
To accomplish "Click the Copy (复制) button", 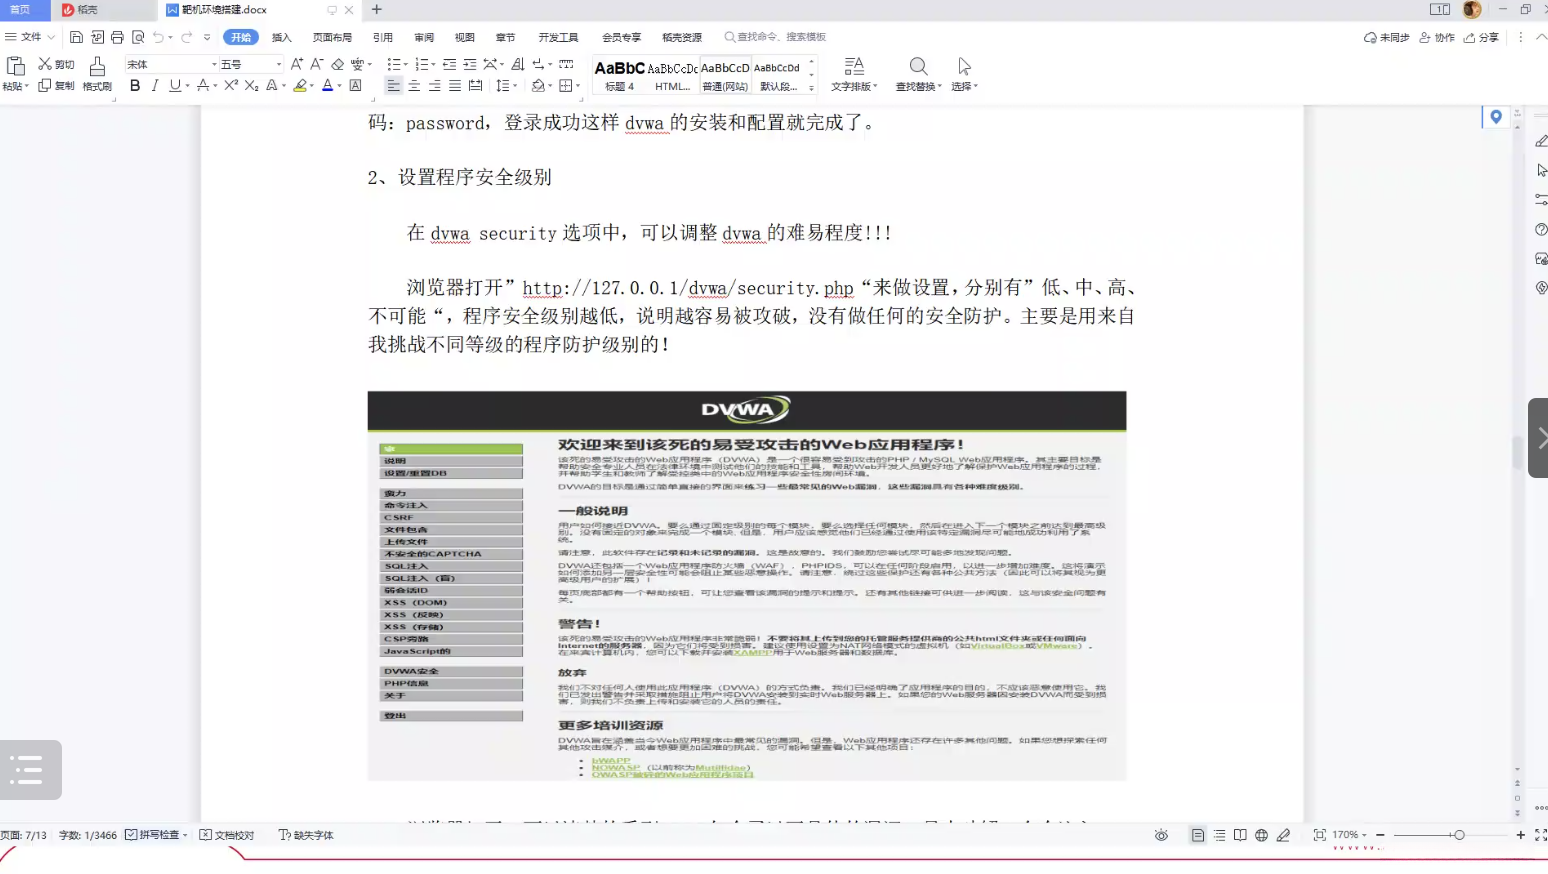I will [x=57, y=86].
